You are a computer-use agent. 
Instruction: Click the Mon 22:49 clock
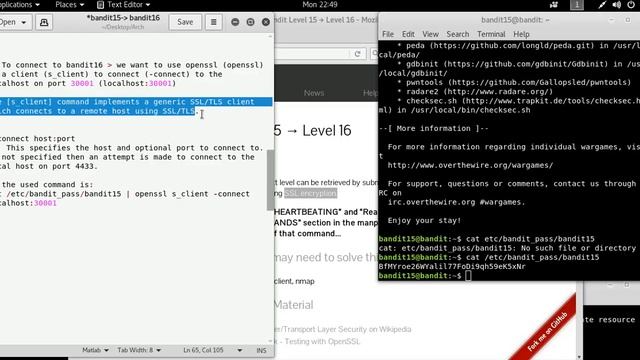click(x=320, y=5)
